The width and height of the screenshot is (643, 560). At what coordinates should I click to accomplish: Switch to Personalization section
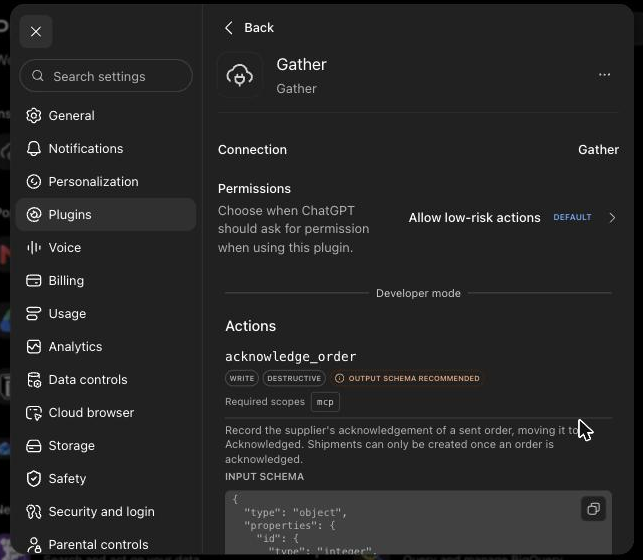click(x=106, y=182)
